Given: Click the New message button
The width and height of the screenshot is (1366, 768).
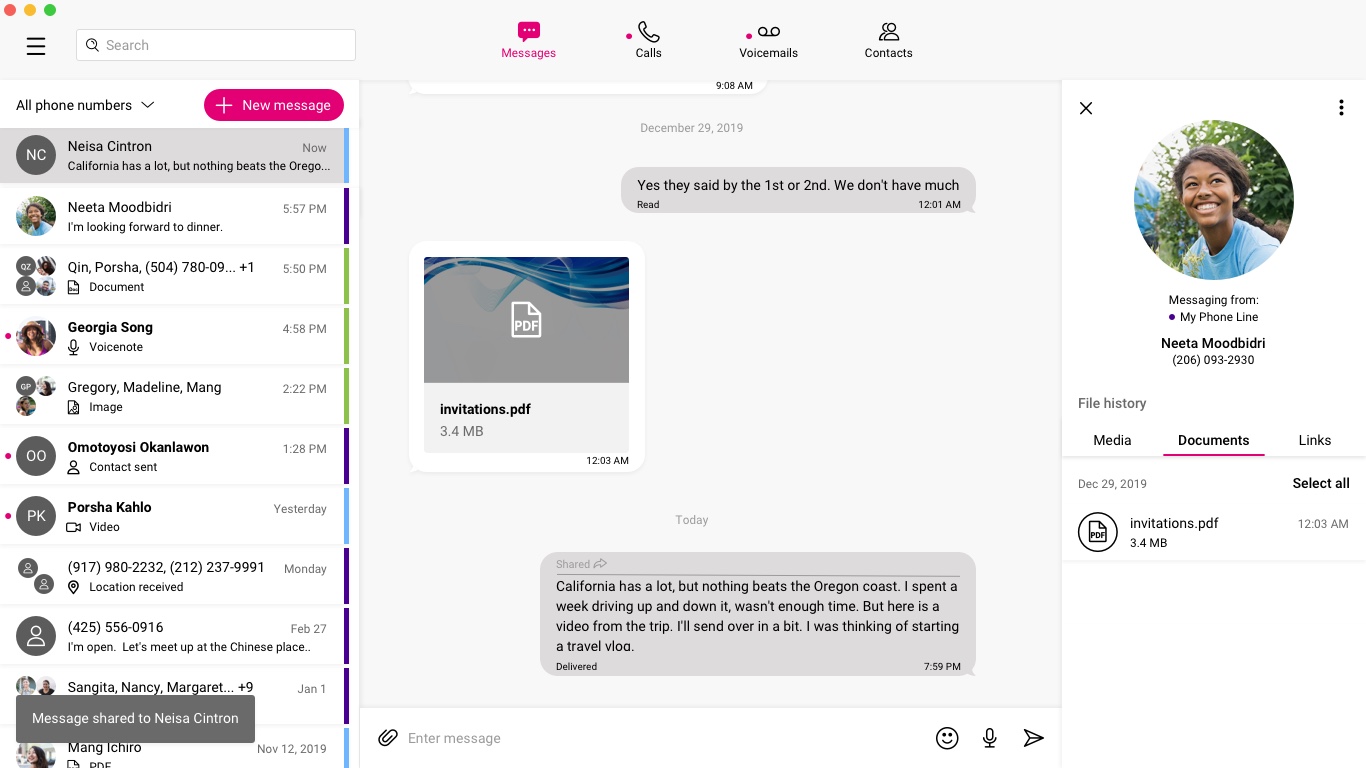Looking at the screenshot, I should [x=274, y=105].
